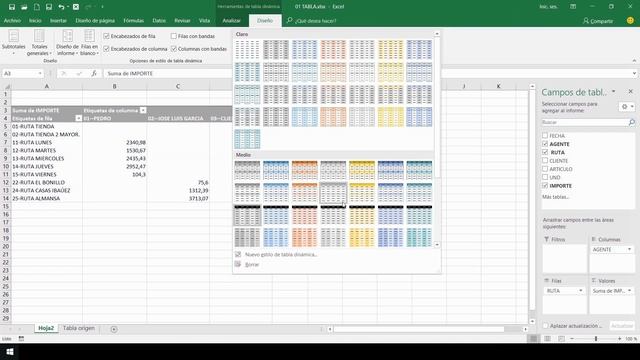Select the cell 12-RUTA MARTES
This screenshot has height=360, width=640.
(x=47, y=151)
